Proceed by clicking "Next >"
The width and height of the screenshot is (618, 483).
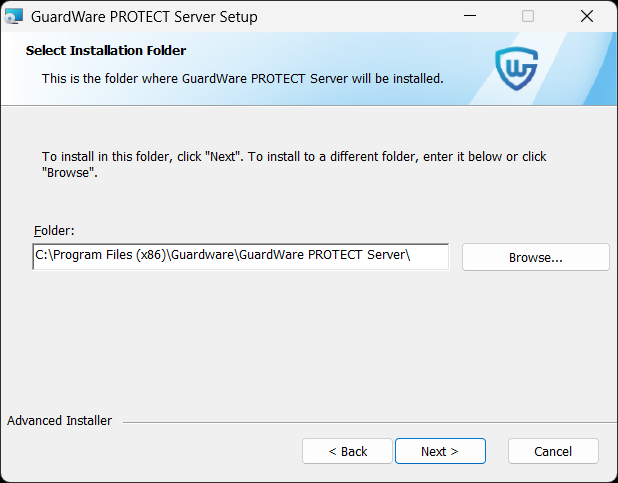pos(440,451)
